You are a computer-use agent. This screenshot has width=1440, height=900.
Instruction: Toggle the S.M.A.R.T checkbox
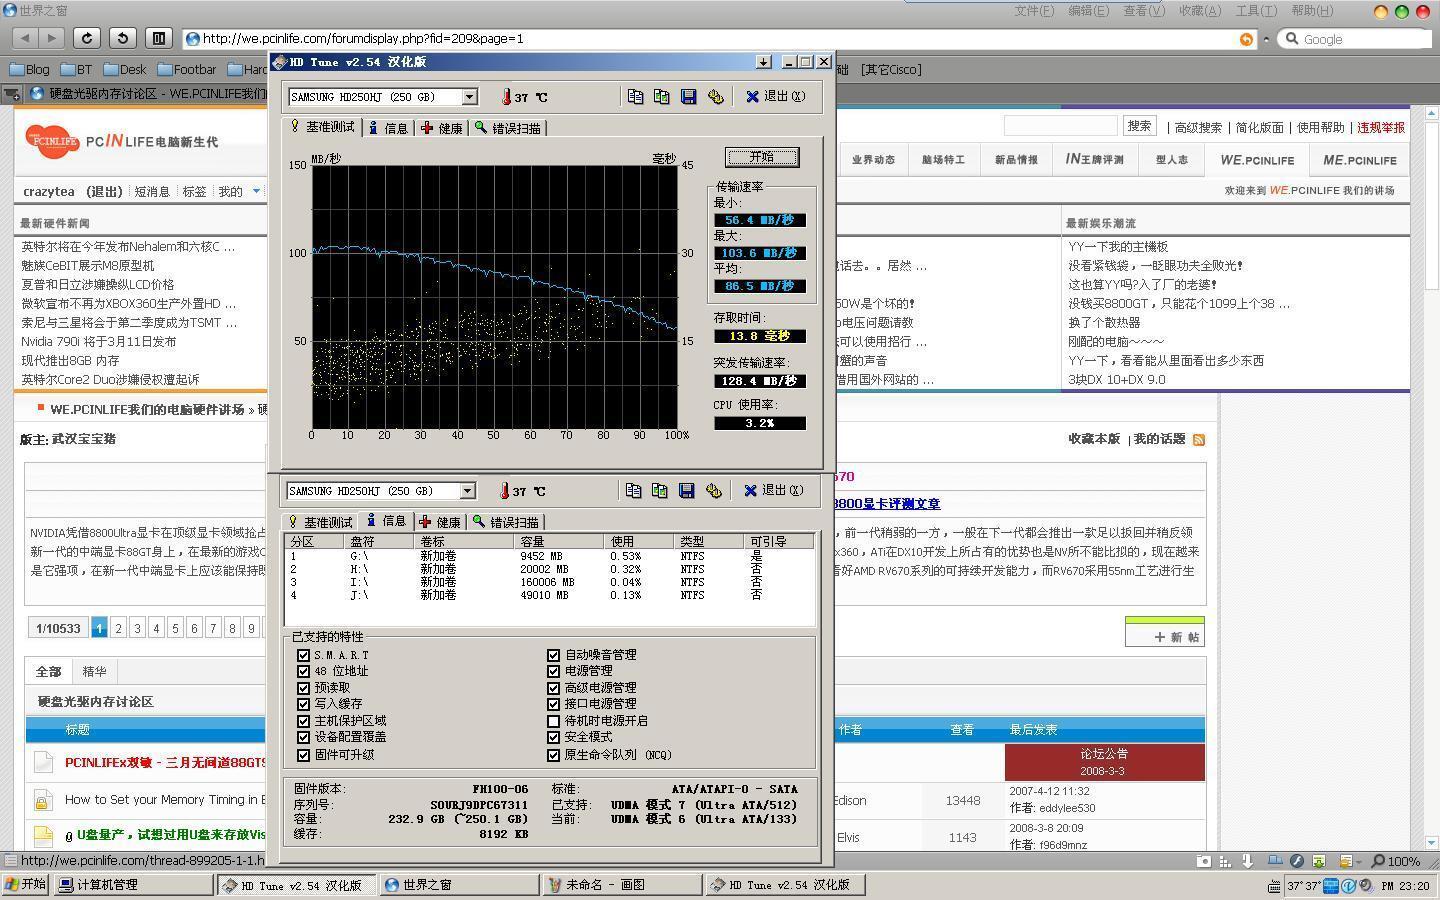point(303,655)
